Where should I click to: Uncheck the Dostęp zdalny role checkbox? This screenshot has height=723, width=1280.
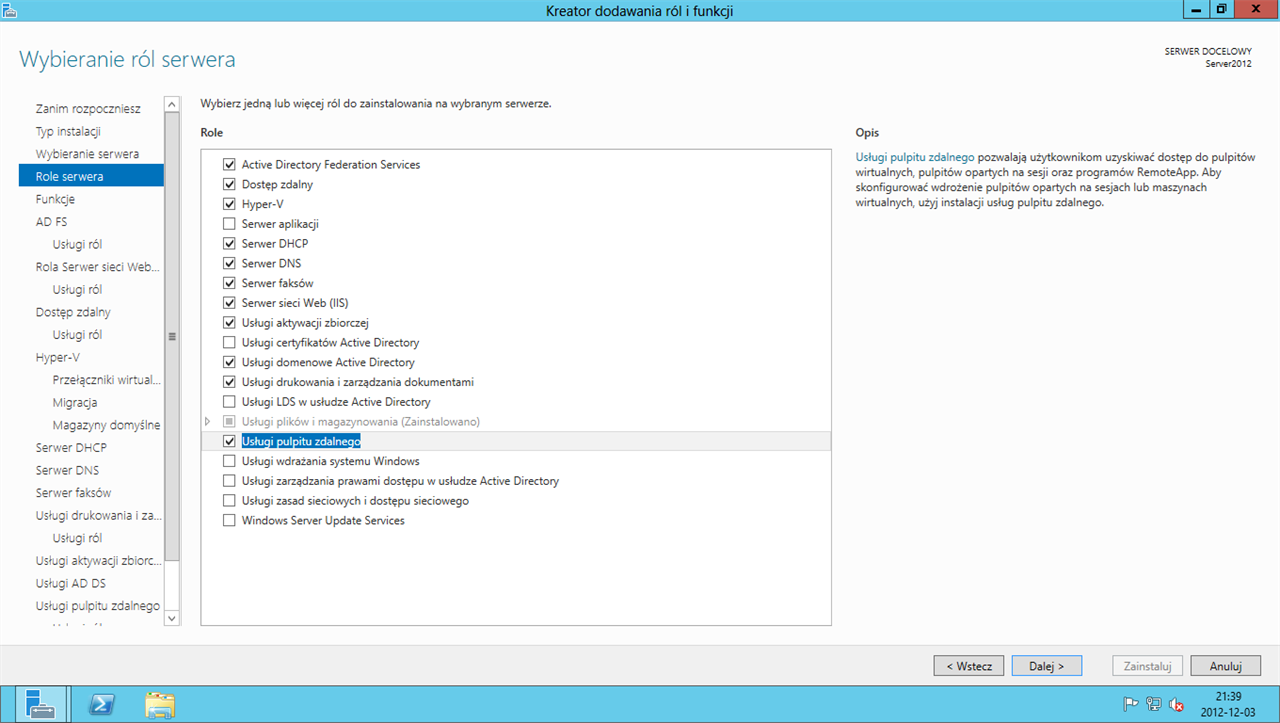click(x=229, y=184)
